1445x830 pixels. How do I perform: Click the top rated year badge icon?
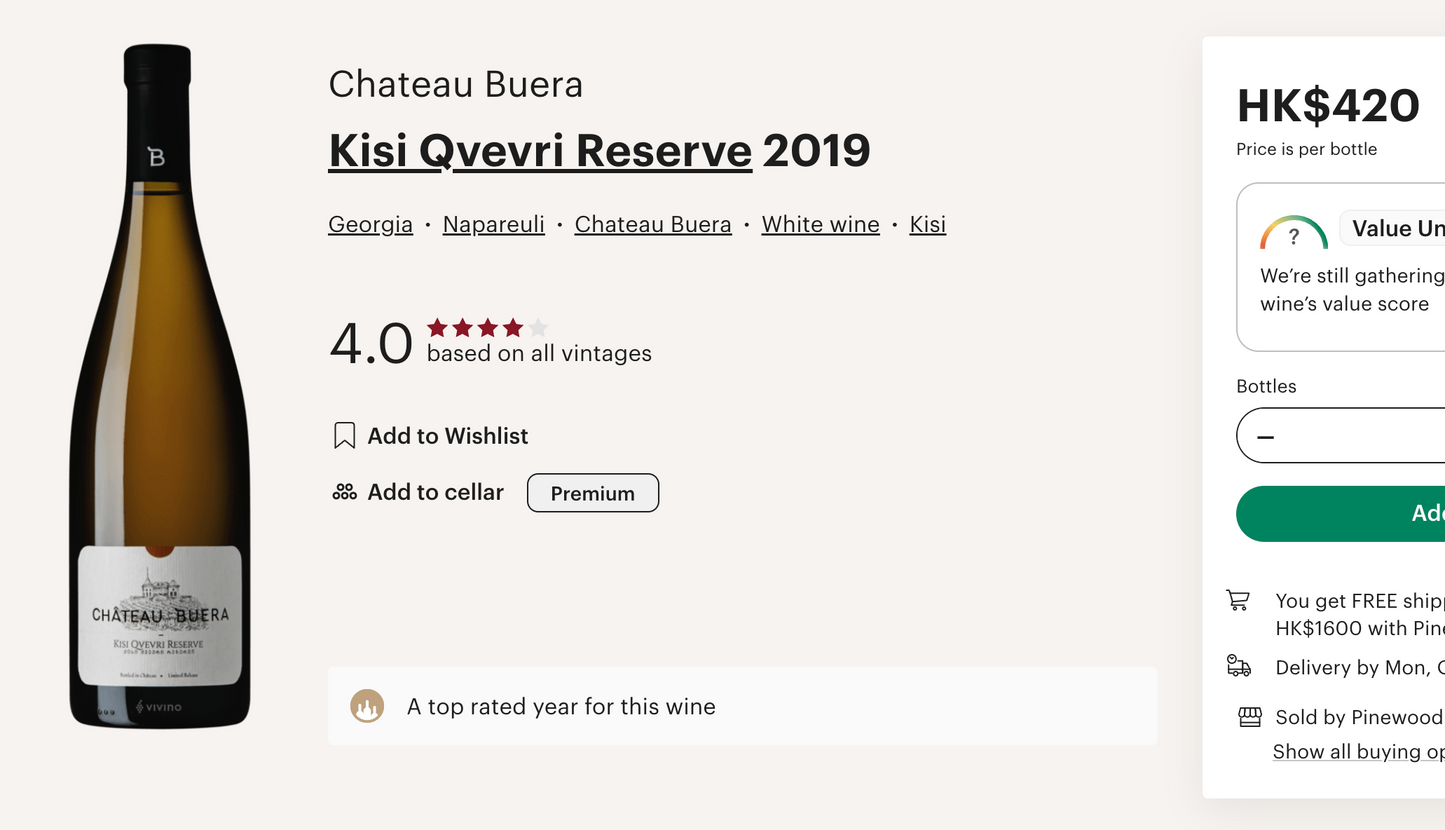tap(367, 707)
